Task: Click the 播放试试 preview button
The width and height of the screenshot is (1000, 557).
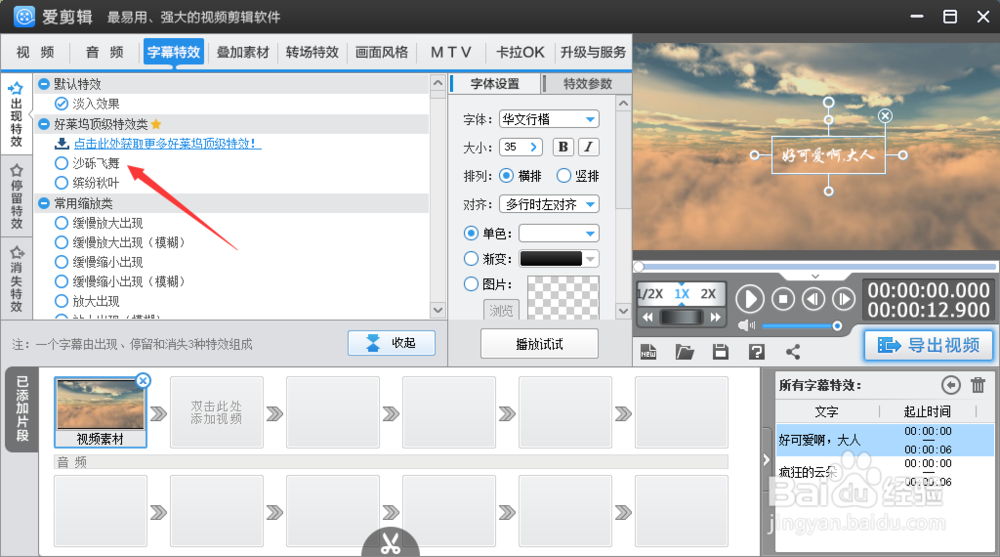Action: point(539,344)
